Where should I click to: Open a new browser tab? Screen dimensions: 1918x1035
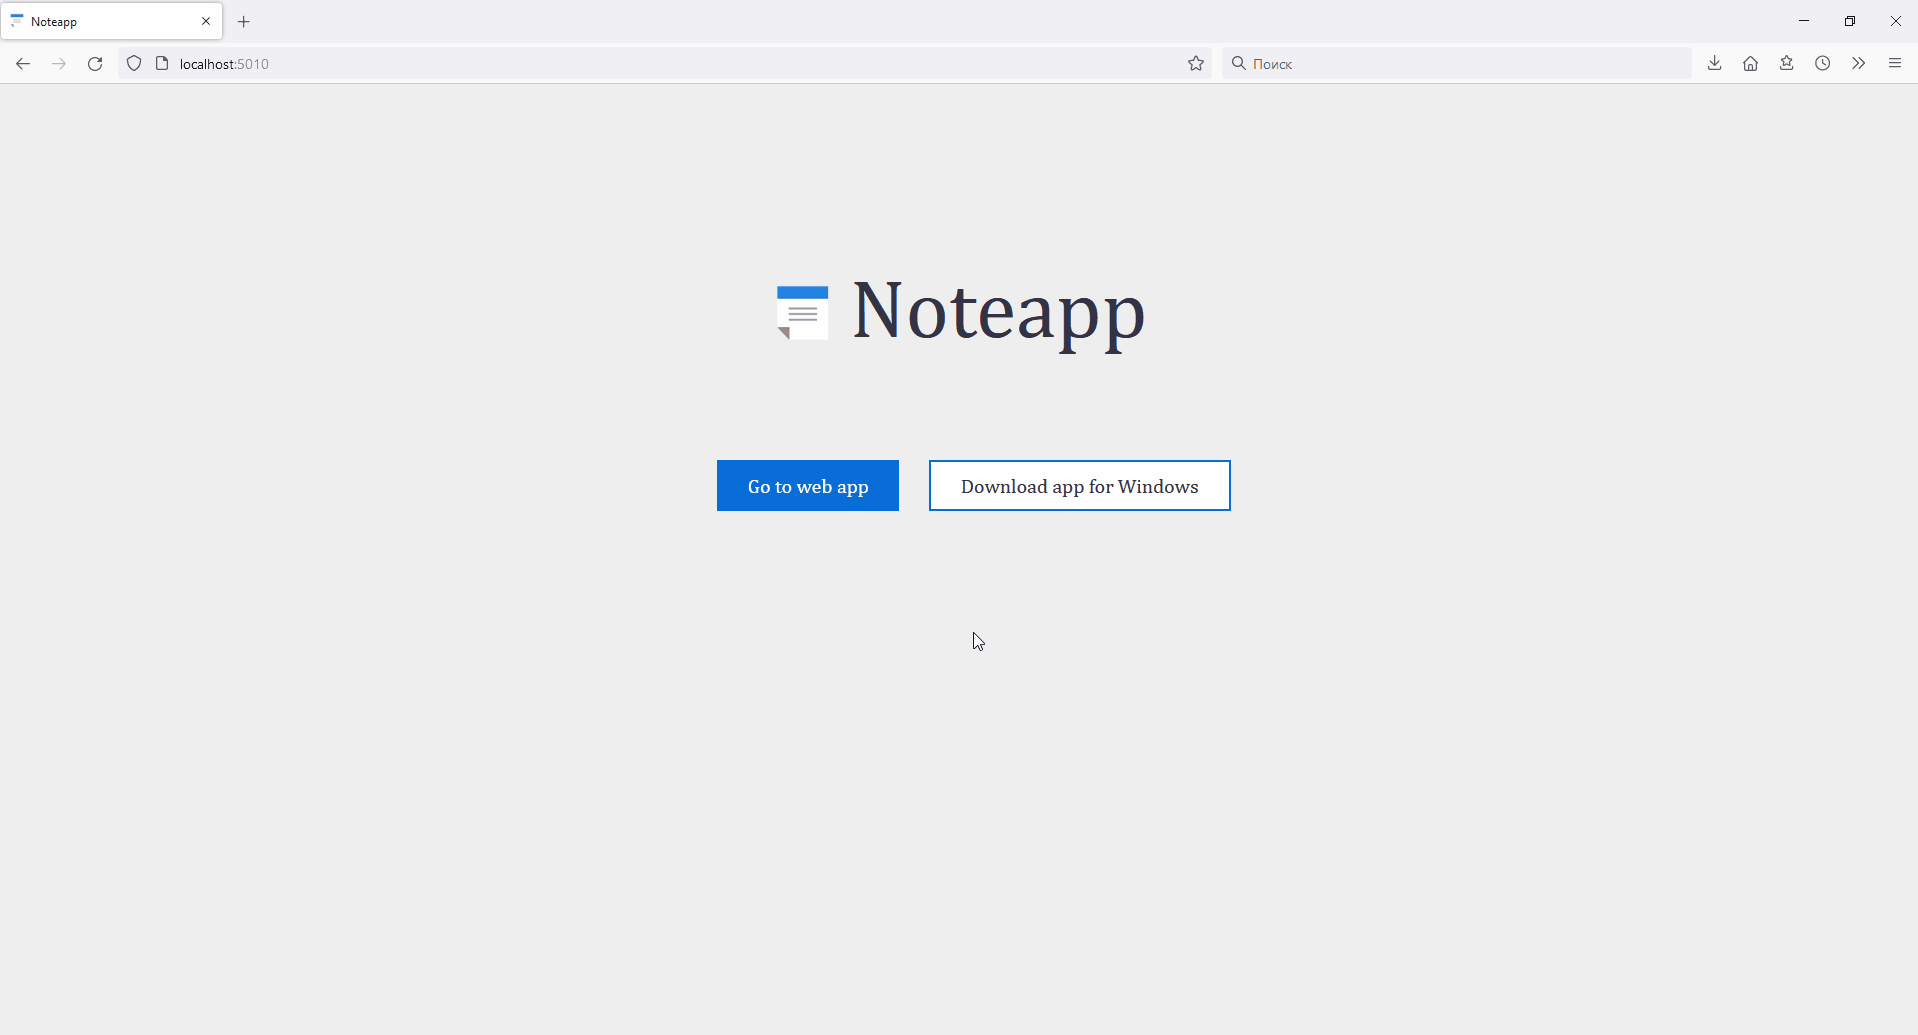coord(243,21)
